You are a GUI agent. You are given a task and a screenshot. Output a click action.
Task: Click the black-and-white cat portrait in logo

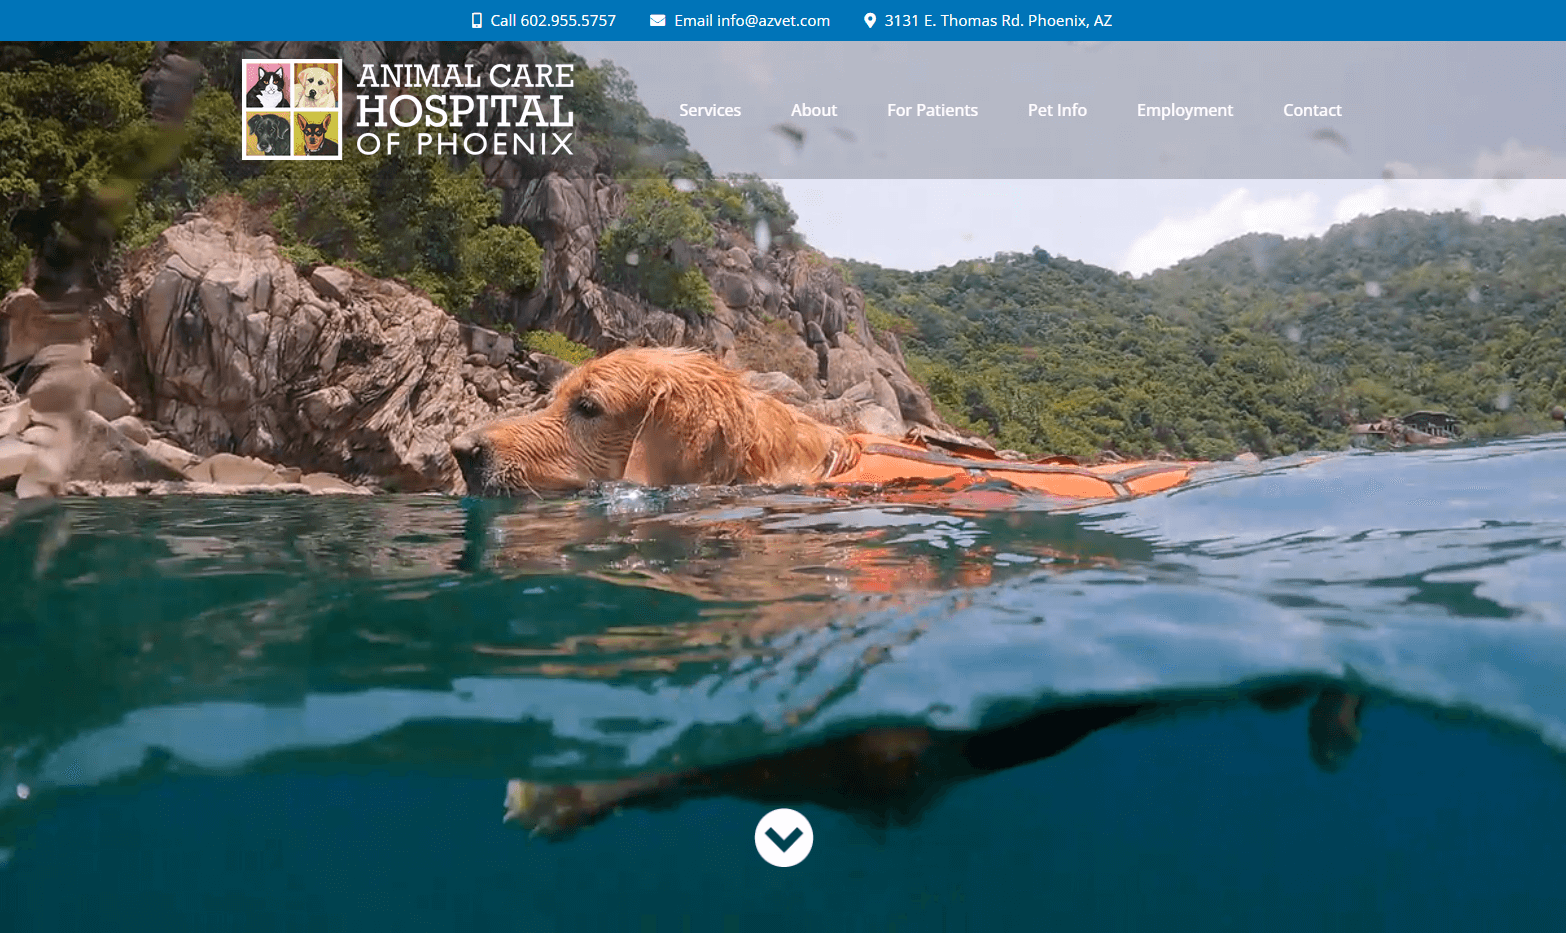tap(268, 86)
